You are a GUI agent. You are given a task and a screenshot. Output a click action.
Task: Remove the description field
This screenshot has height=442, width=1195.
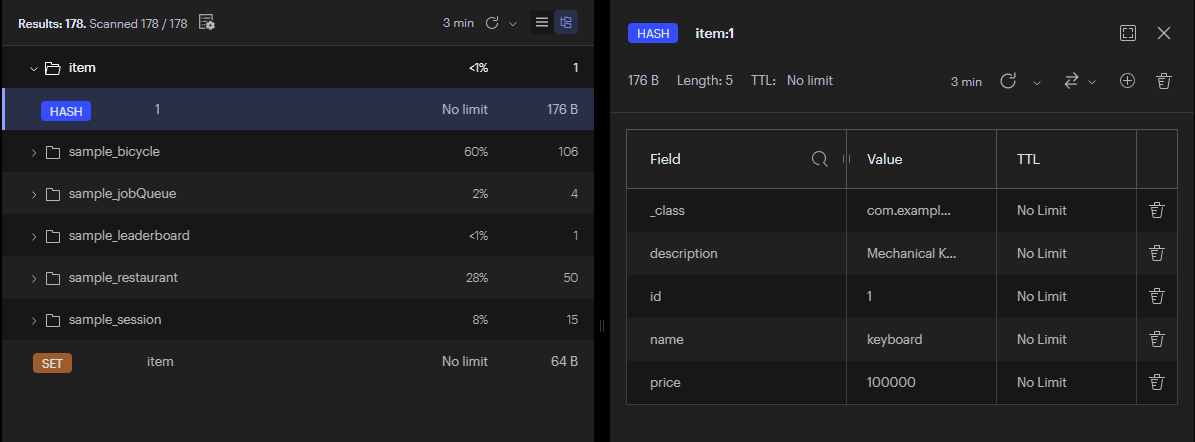(x=1156, y=253)
